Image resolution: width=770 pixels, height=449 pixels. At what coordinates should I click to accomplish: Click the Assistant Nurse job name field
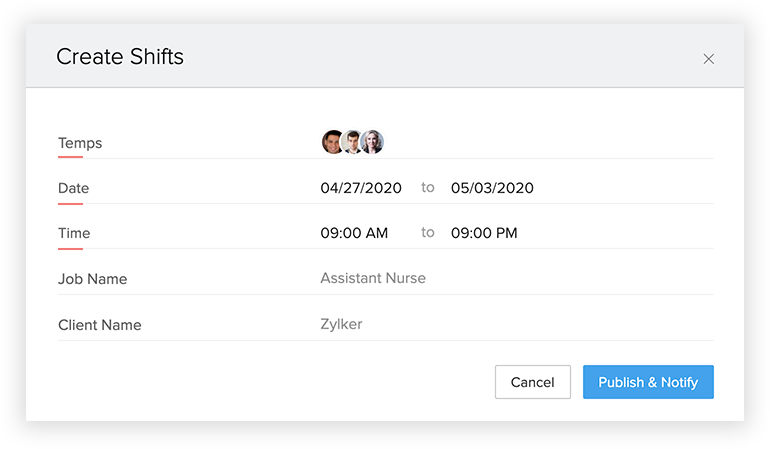(373, 278)
